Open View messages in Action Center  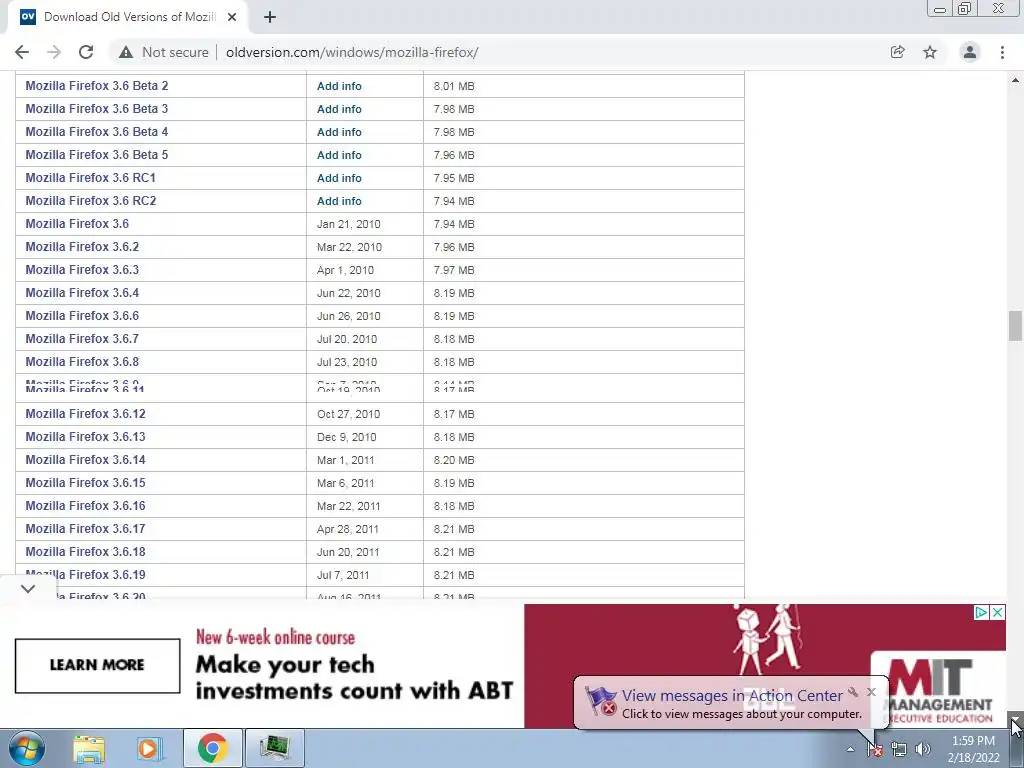732,696
